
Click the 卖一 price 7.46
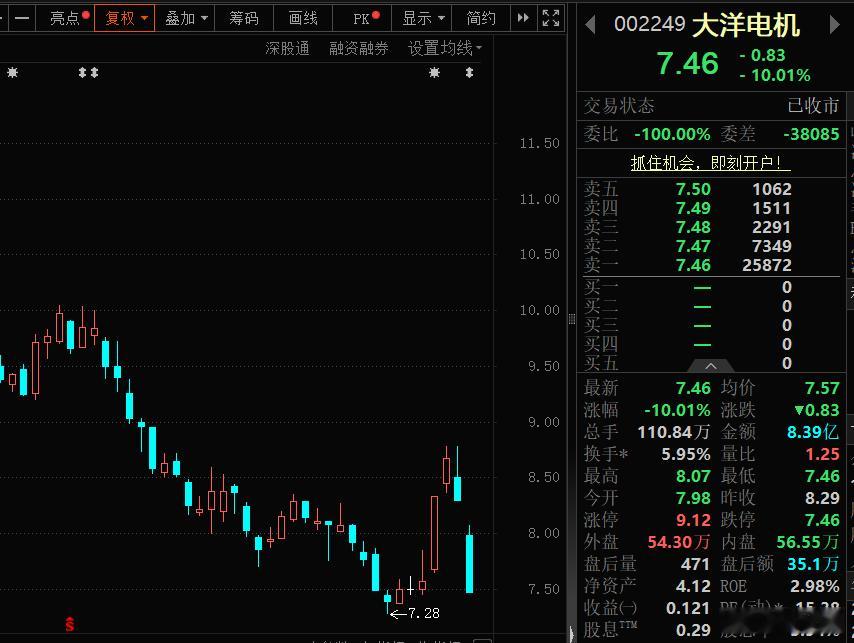(x=693, y=265)
